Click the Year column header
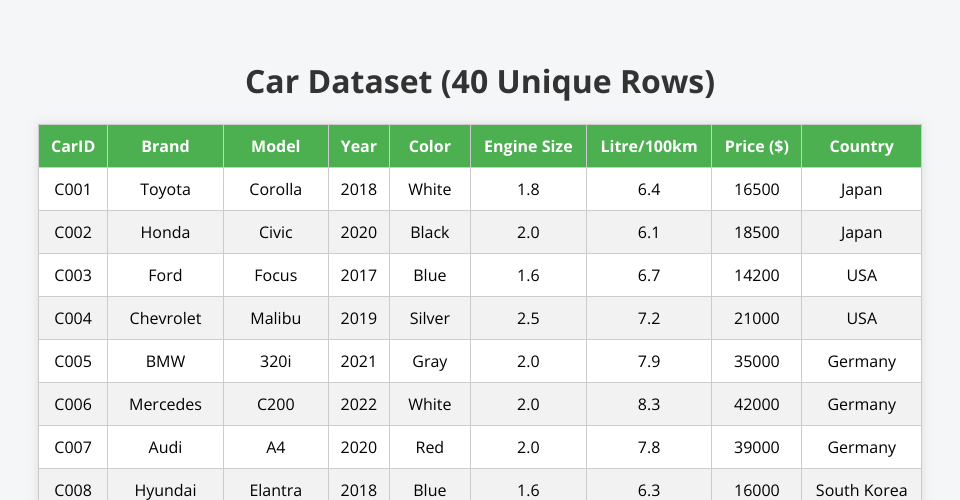 pyautogui.click(x=359, y=146)
